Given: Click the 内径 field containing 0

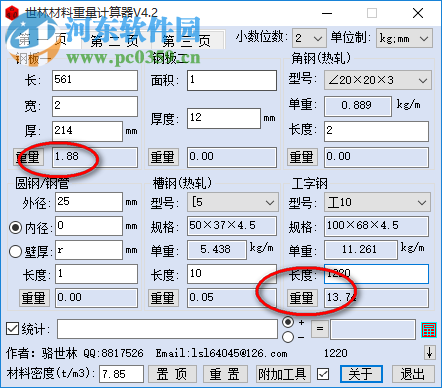Looking at the screenshot, I should [x=89, y=226].
